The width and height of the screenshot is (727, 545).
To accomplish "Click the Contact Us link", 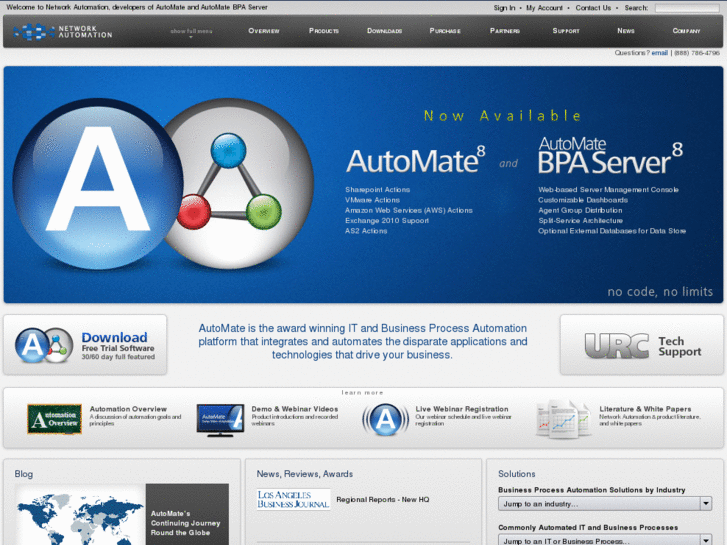I will 593,8.
